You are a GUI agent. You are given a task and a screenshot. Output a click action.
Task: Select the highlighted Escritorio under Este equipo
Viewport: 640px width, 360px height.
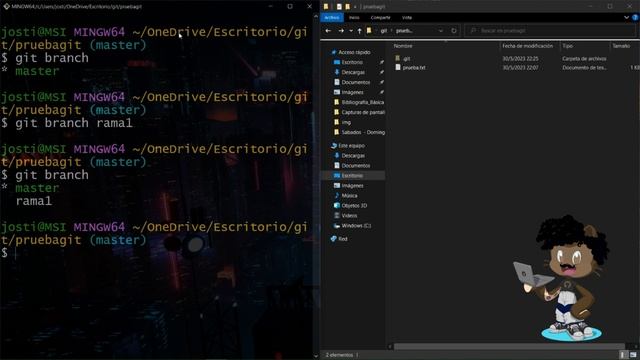click(352, 176)
